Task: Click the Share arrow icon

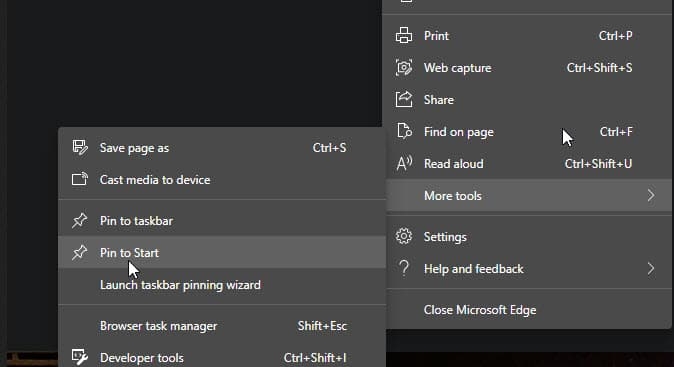Action: pyautogui.click(x=404, y=99)
